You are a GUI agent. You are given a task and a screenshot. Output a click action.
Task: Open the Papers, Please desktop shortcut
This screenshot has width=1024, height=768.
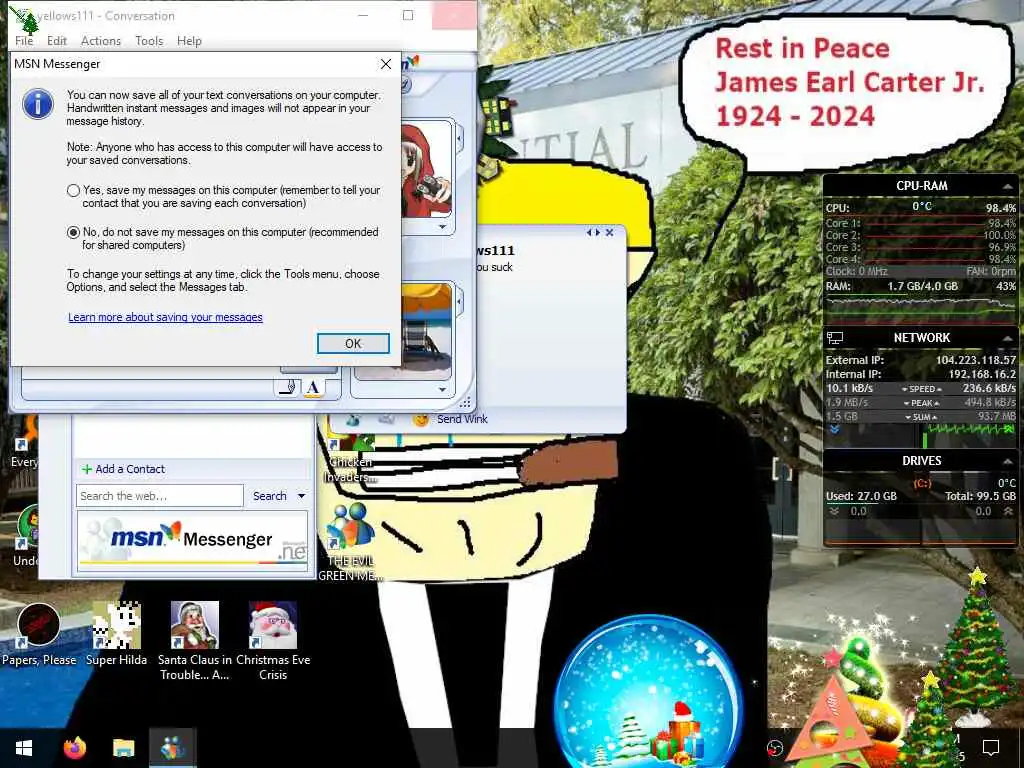[x=39, y=635]
